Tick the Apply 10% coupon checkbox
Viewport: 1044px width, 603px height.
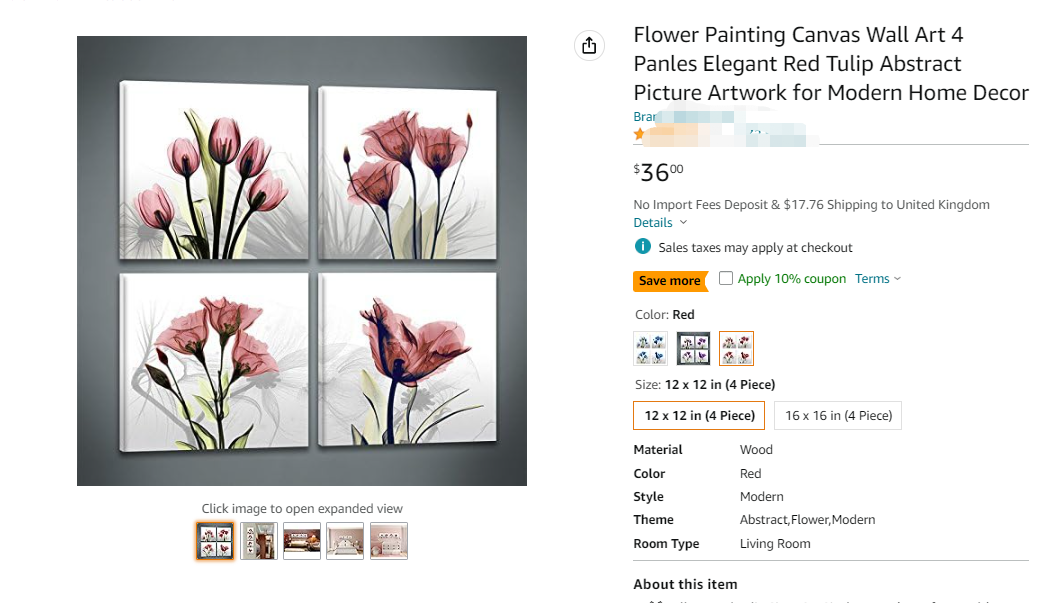point(726,278)
